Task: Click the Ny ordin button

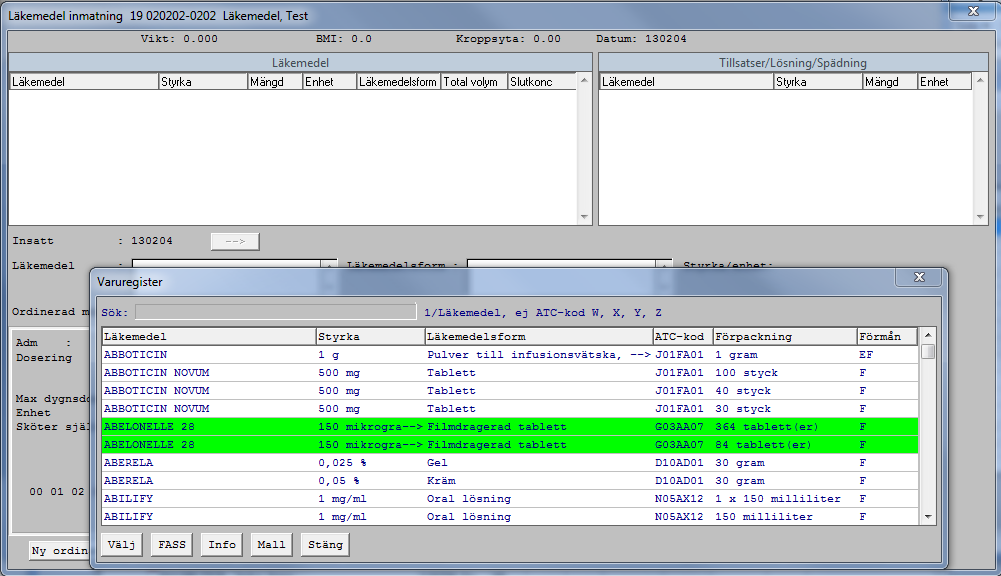Action: coord(60,550)
